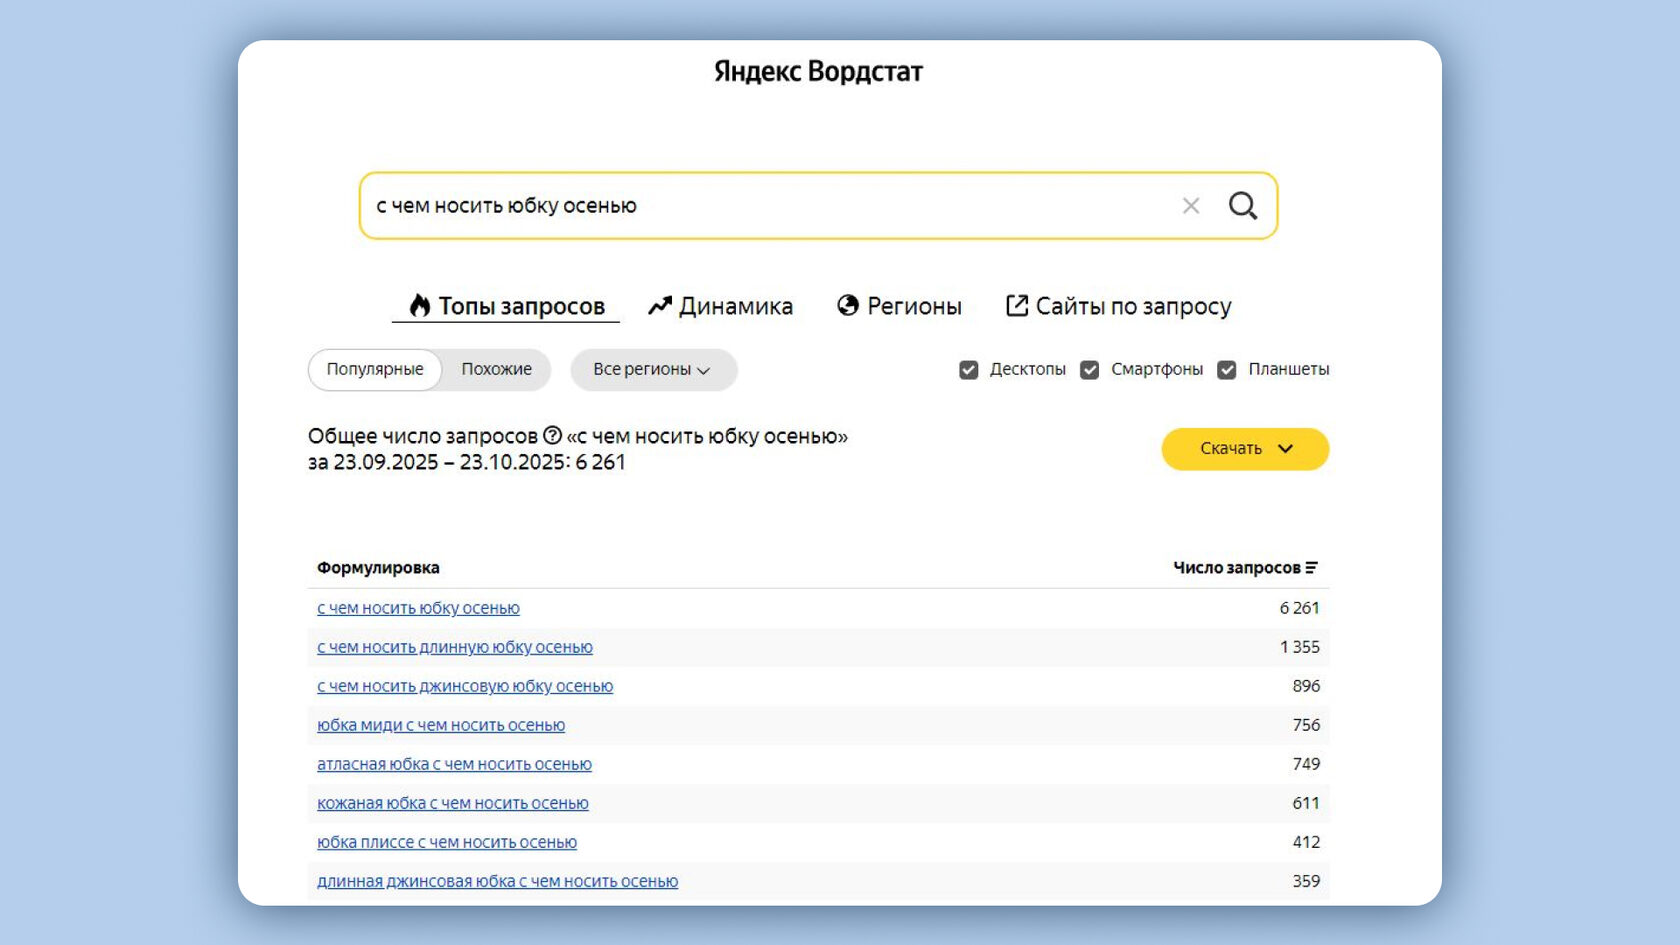Click the request count 412
The image size is (1680, 945).
pos(1306,842)
